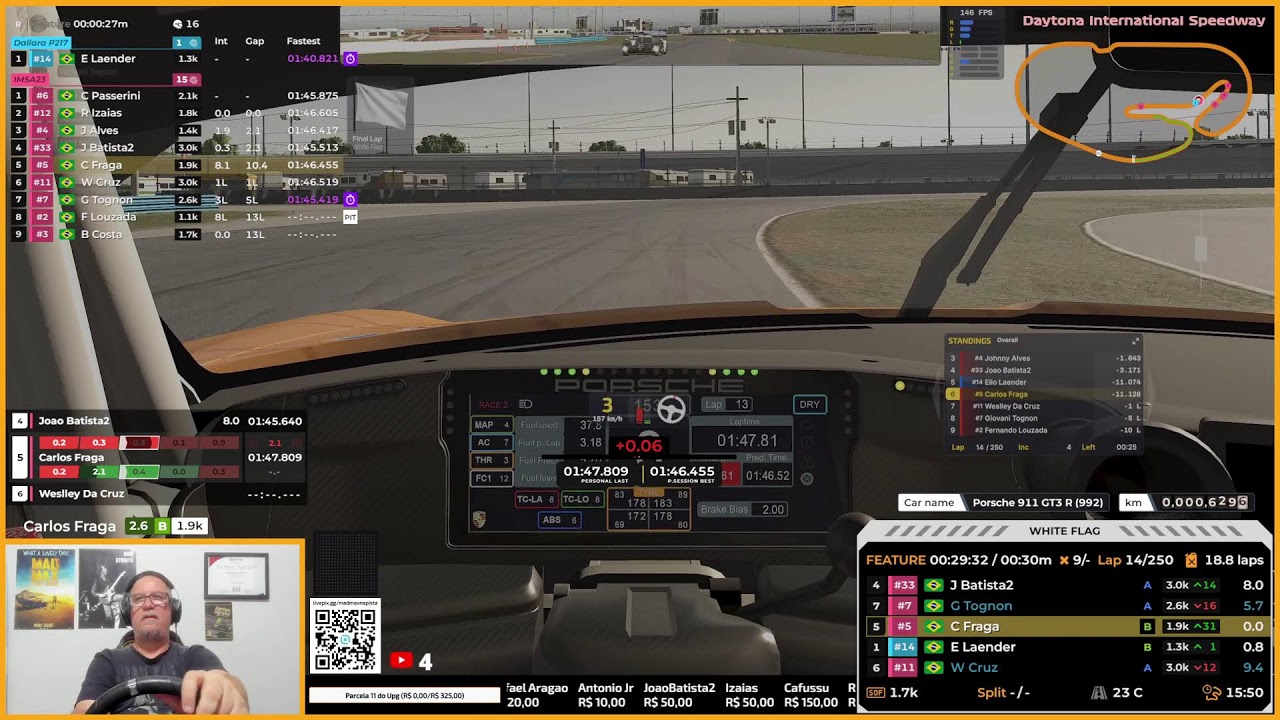Click the donation QR code
Viewport: 1280px width, 720px height.
345,638
